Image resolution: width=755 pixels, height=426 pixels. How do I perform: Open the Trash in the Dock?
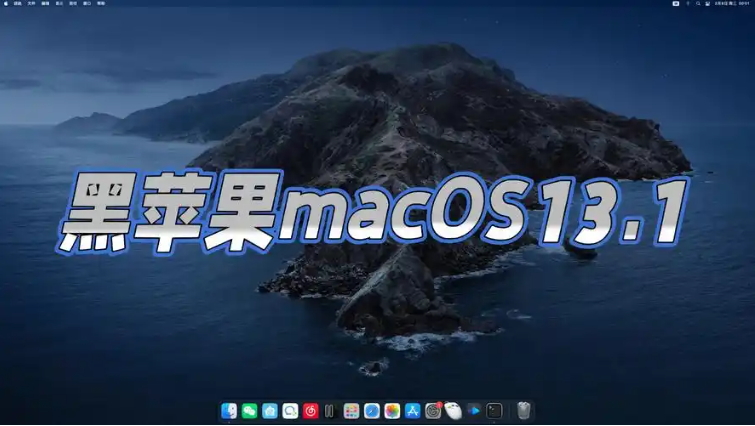pyautogui.click(x=524, y=411)
